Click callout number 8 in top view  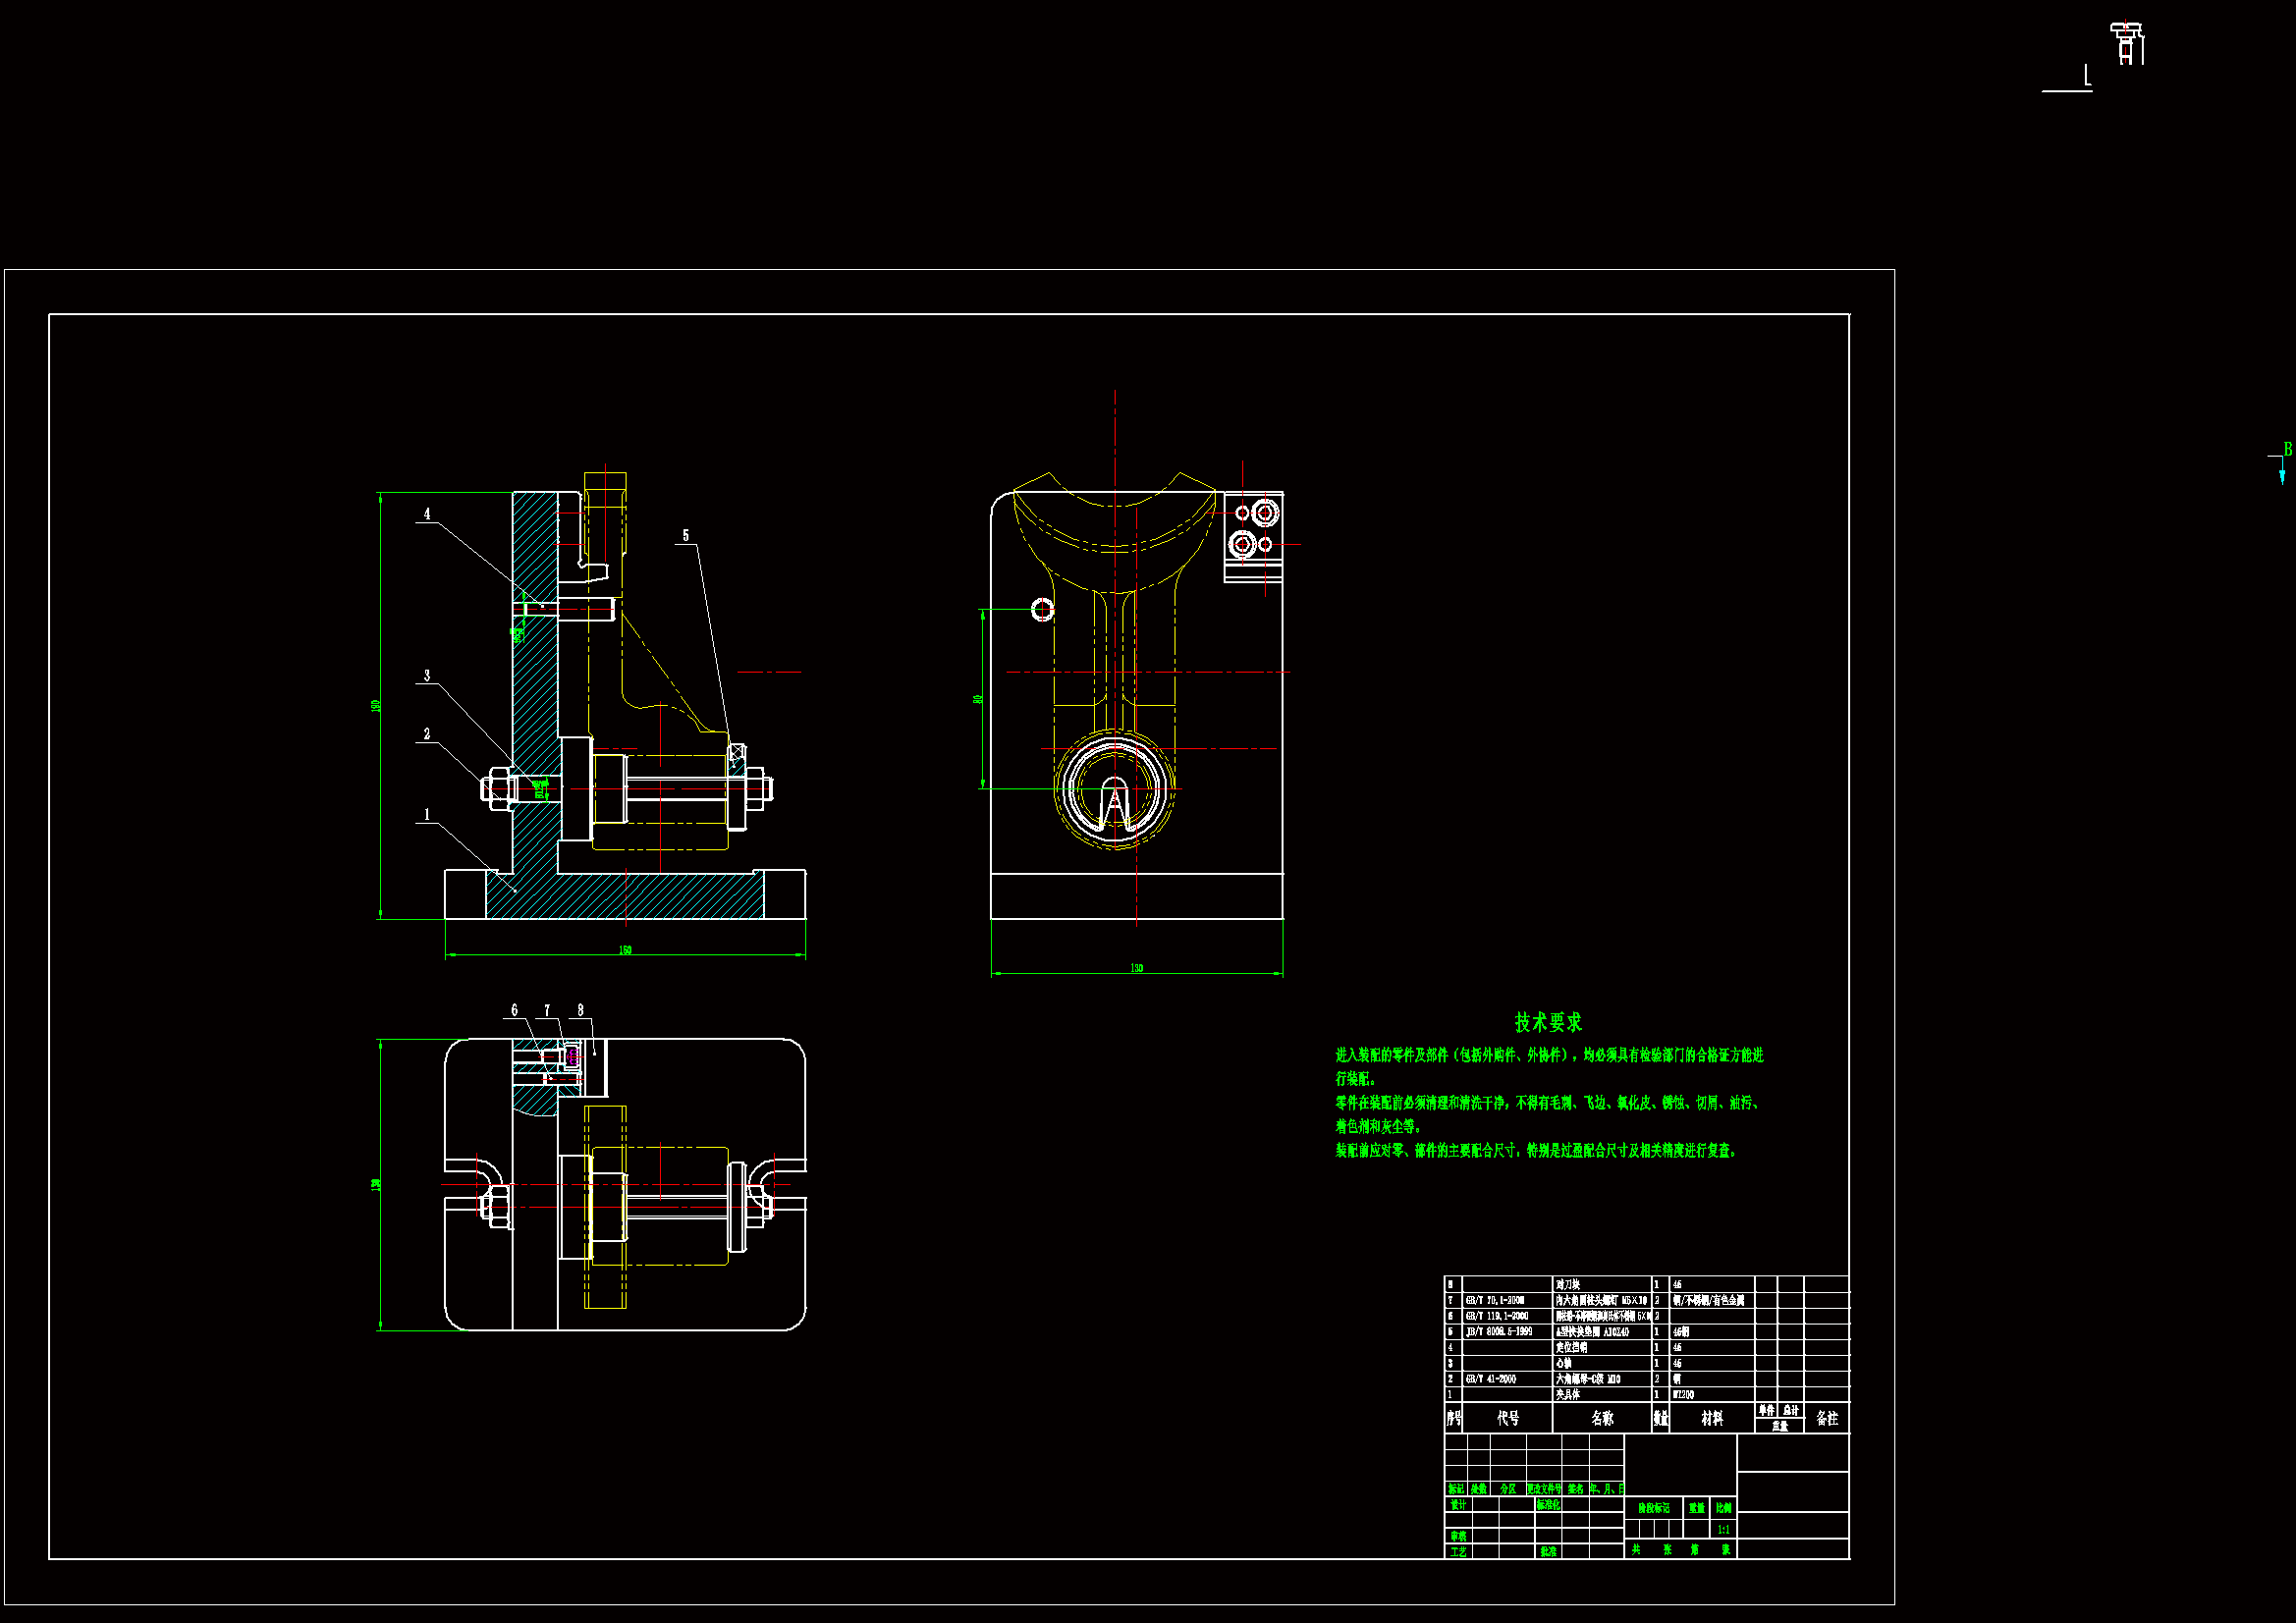coord(581,1010)
